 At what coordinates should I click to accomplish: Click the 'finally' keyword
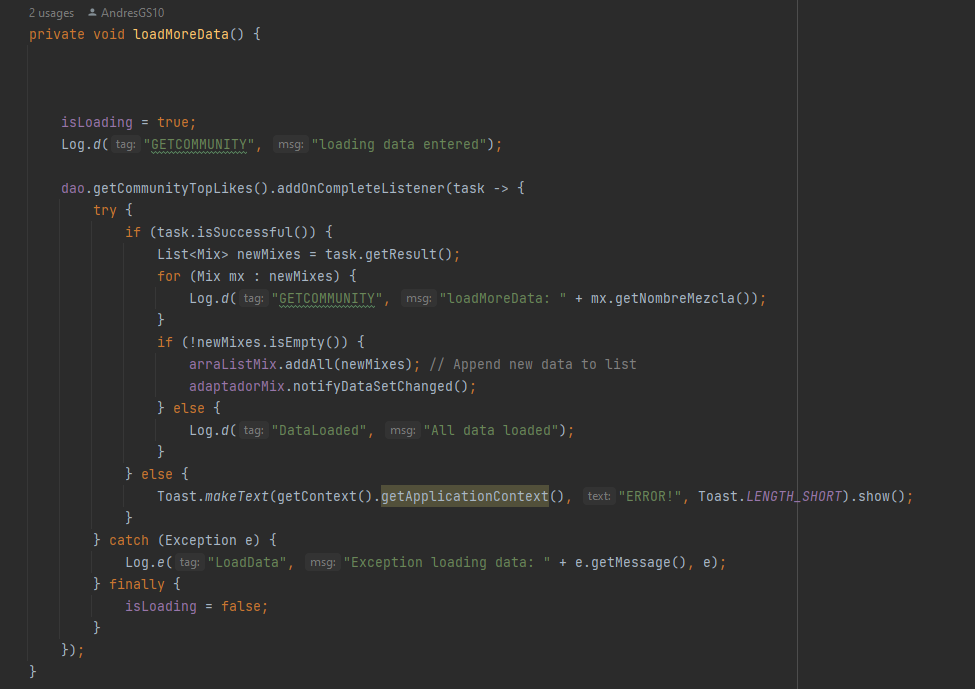(x=137, y=585)
